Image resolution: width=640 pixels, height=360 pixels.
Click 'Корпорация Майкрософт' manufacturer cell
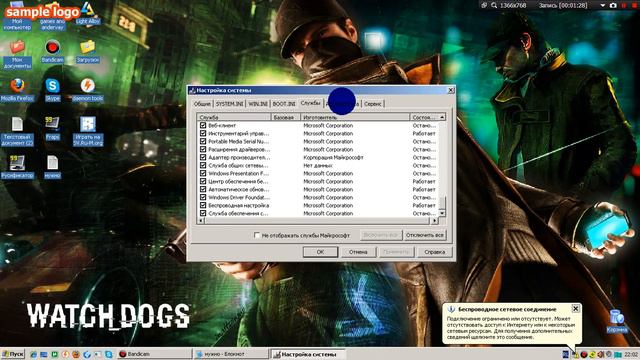[333, 157]
